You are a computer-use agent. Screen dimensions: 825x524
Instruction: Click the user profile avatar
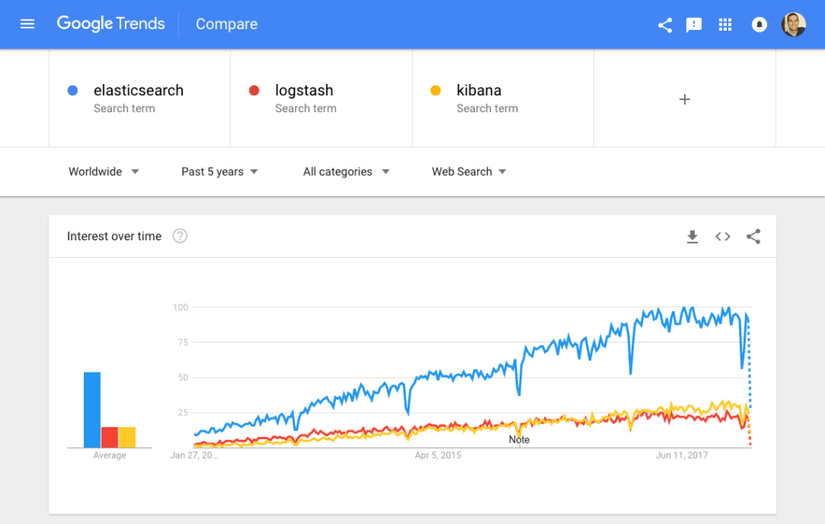[793, 24]
